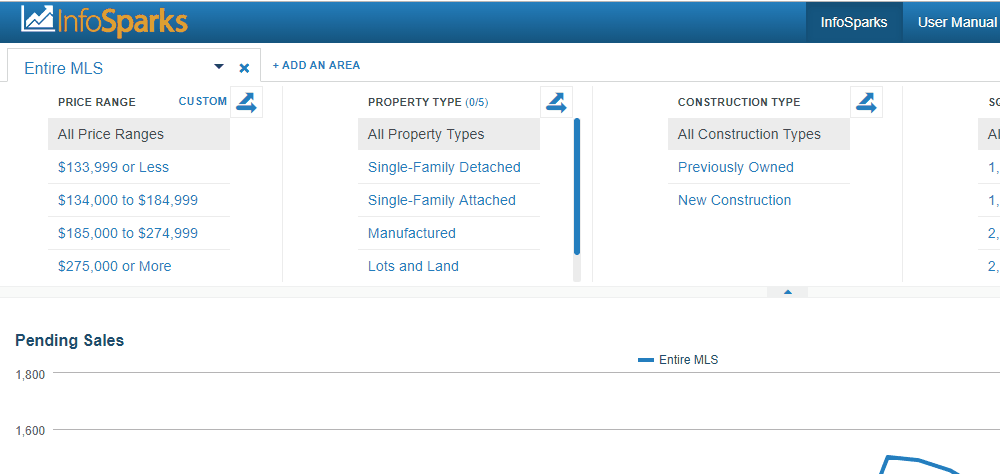Open the InfoSparks top tab

tap(853, 22)
